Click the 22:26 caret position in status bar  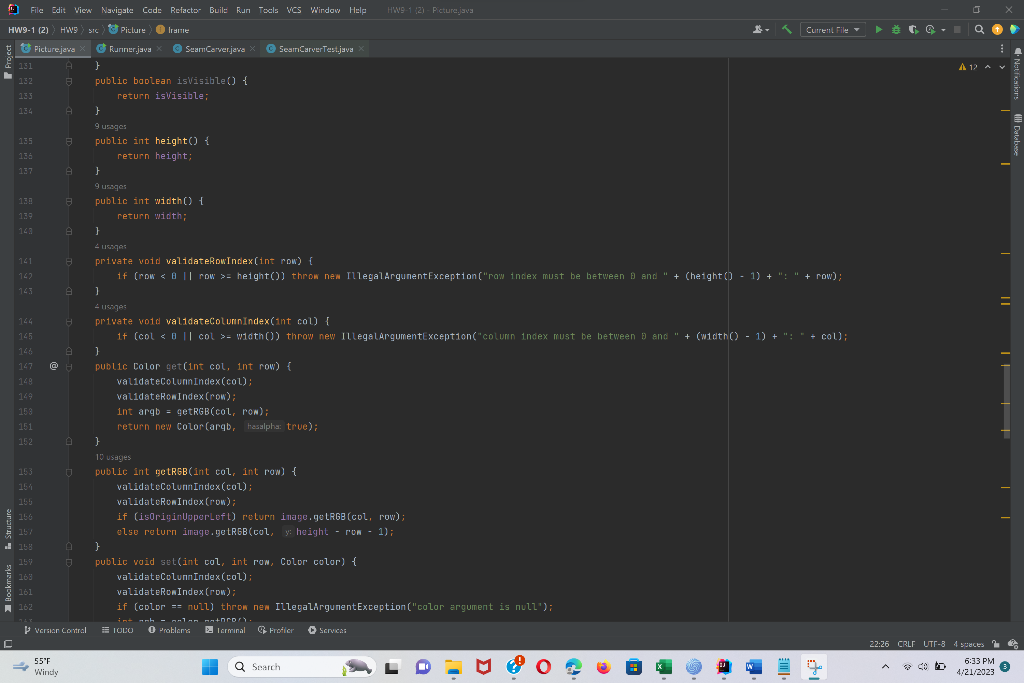[879, 644]
